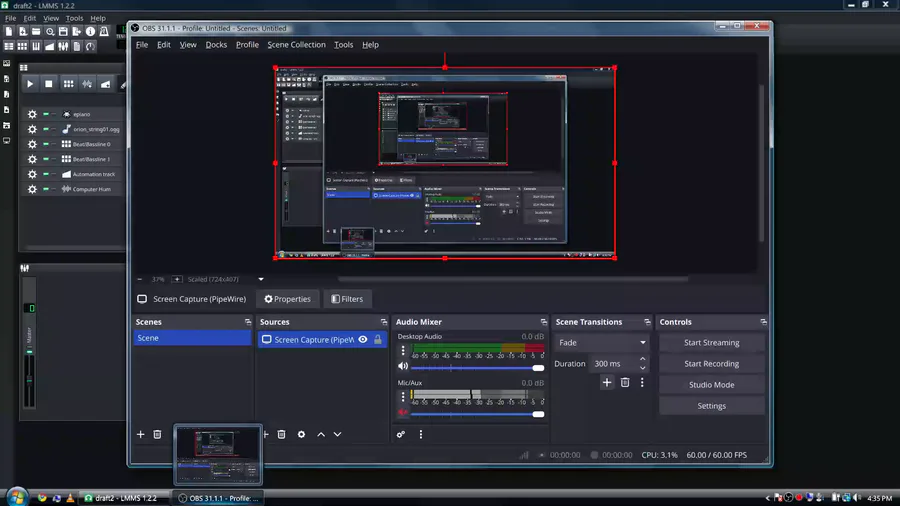Open OBS Tools menu
This screenshot has width=900, height=506.
(343, 45)
